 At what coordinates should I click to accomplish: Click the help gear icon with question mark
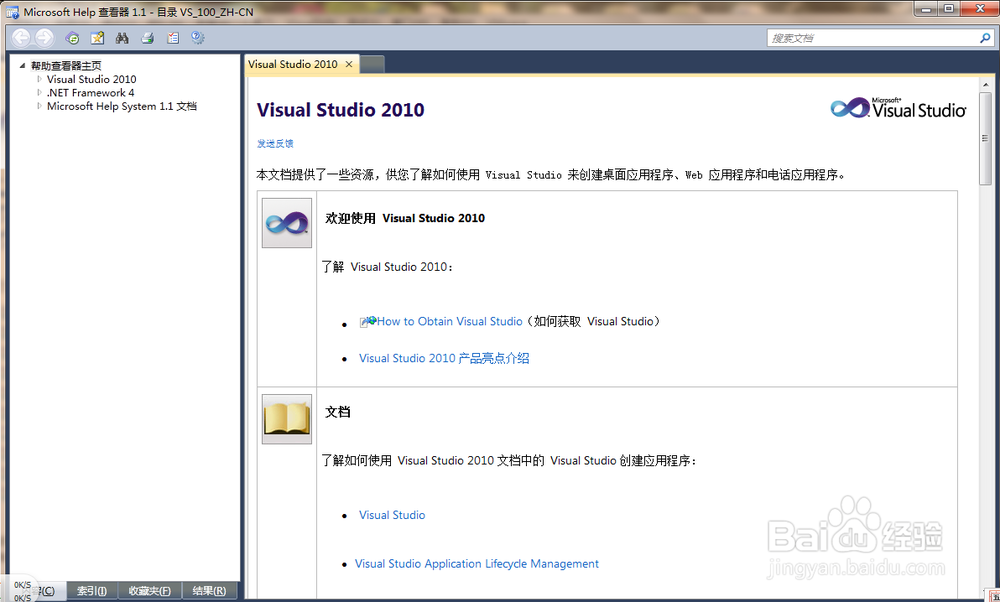(x=196, y=36)
